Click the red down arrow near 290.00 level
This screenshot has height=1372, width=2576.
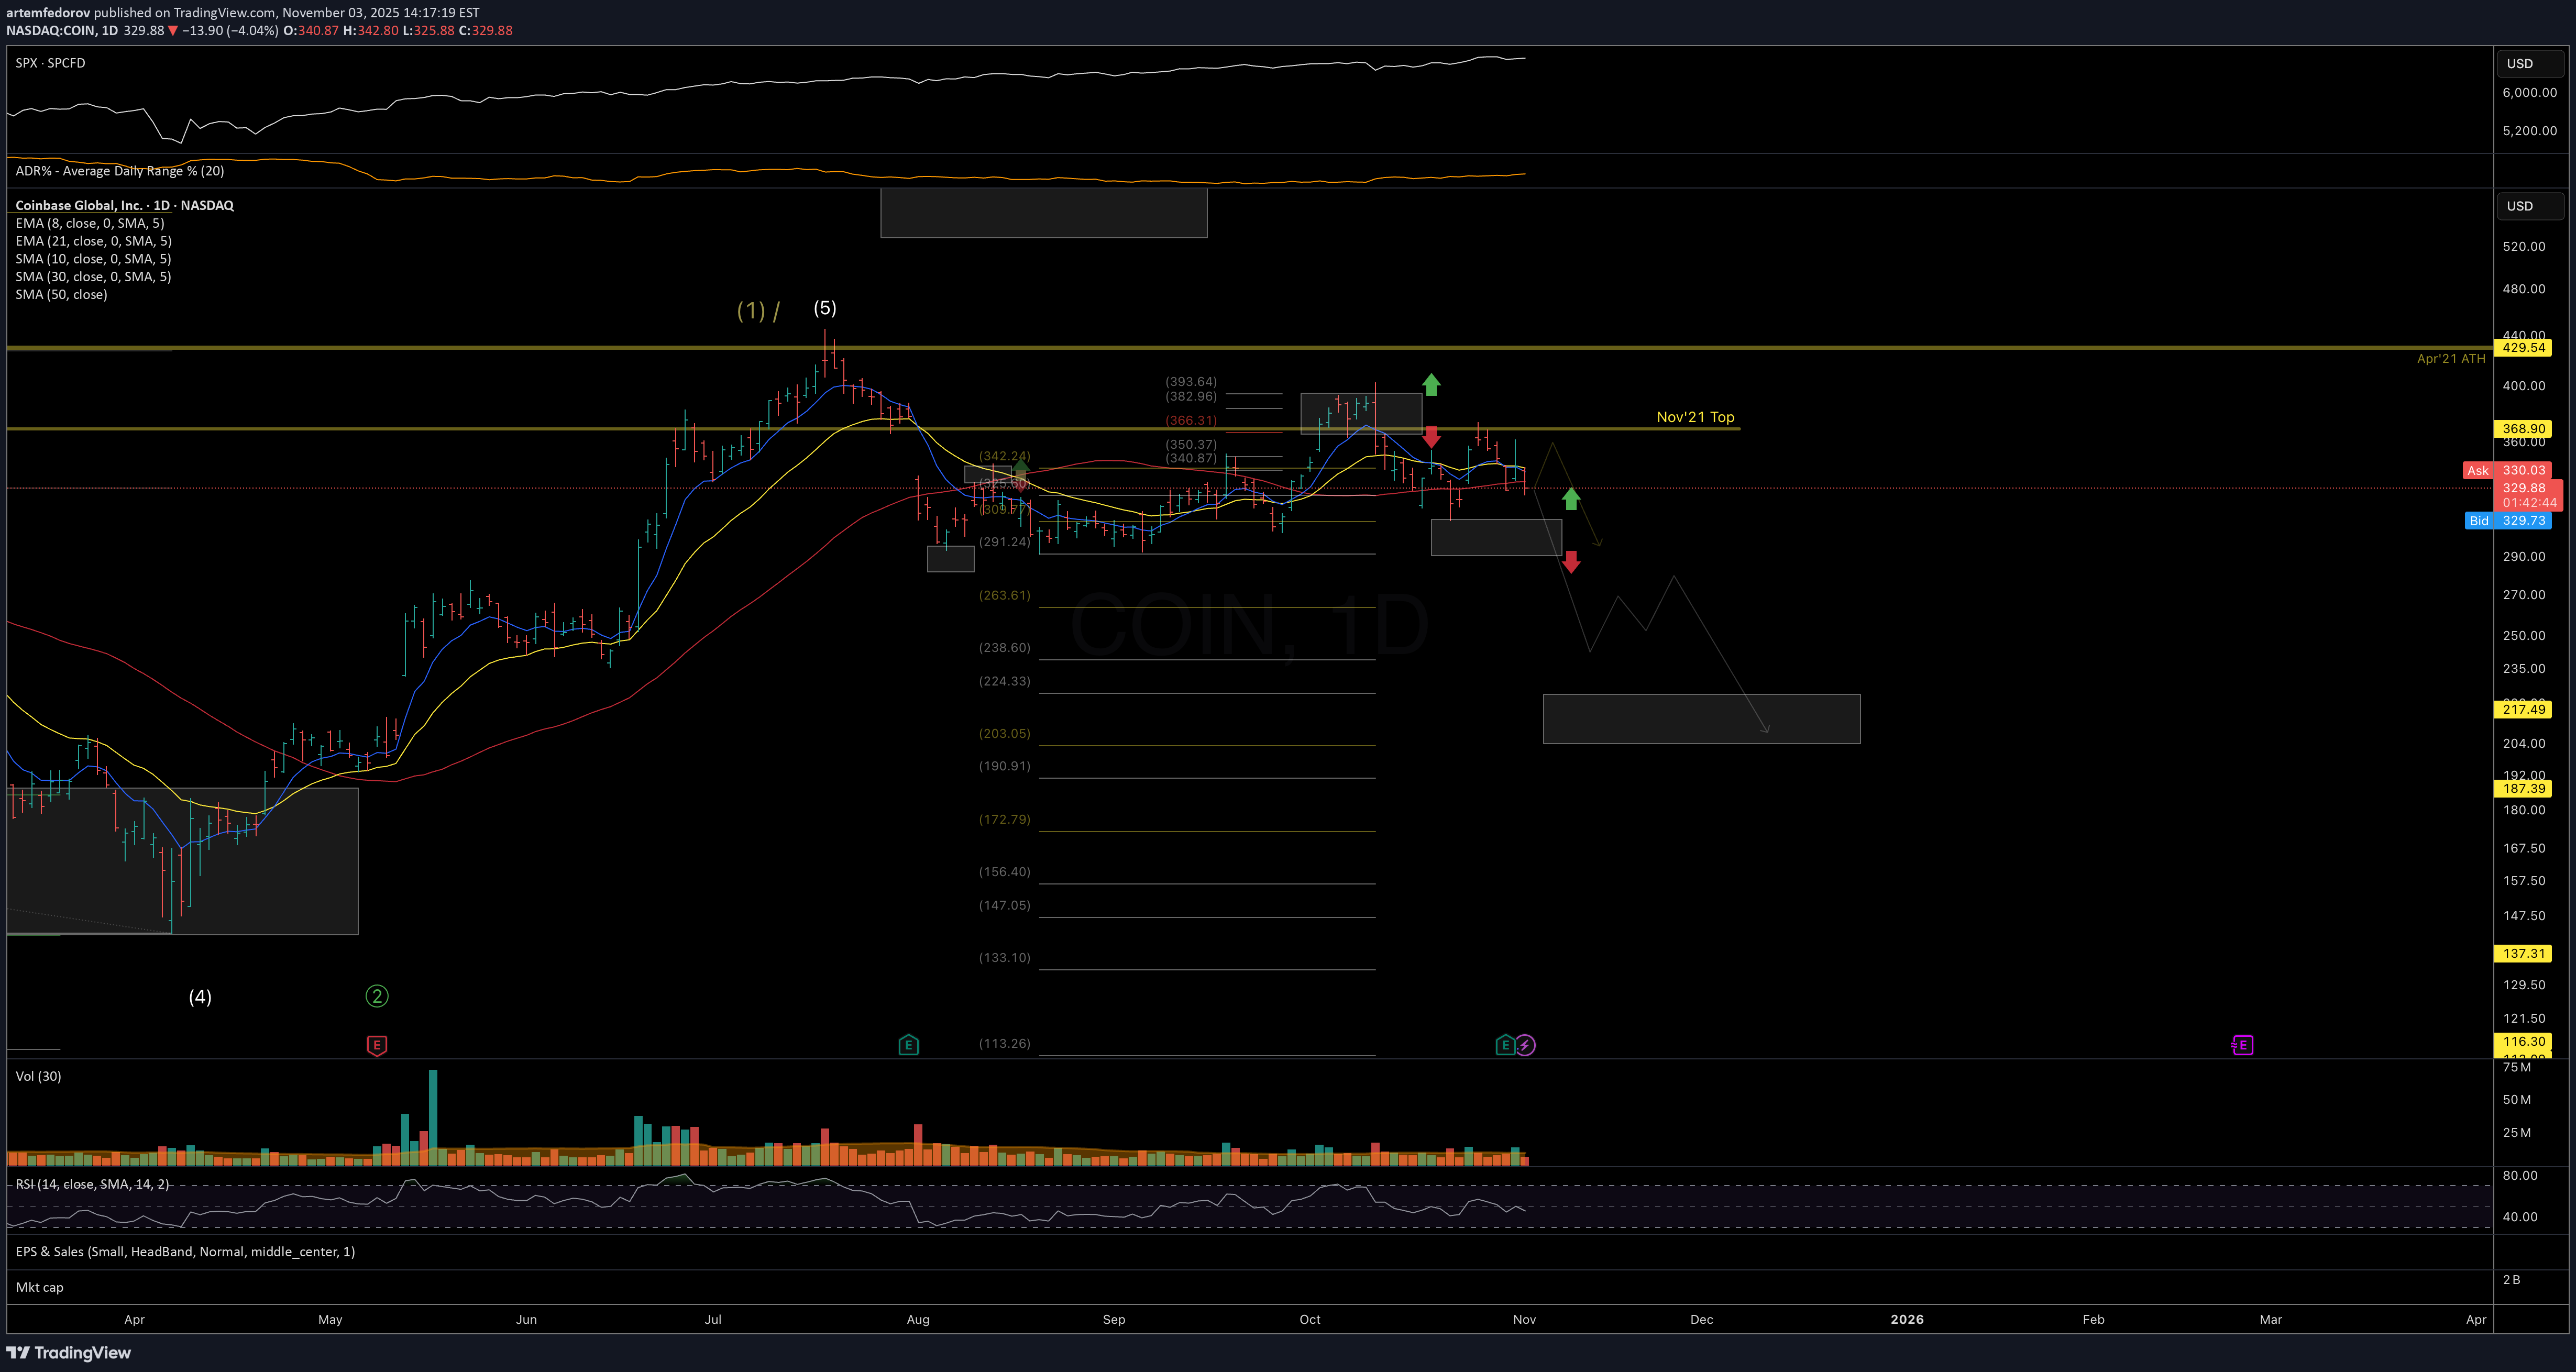tap(1571, 562)
